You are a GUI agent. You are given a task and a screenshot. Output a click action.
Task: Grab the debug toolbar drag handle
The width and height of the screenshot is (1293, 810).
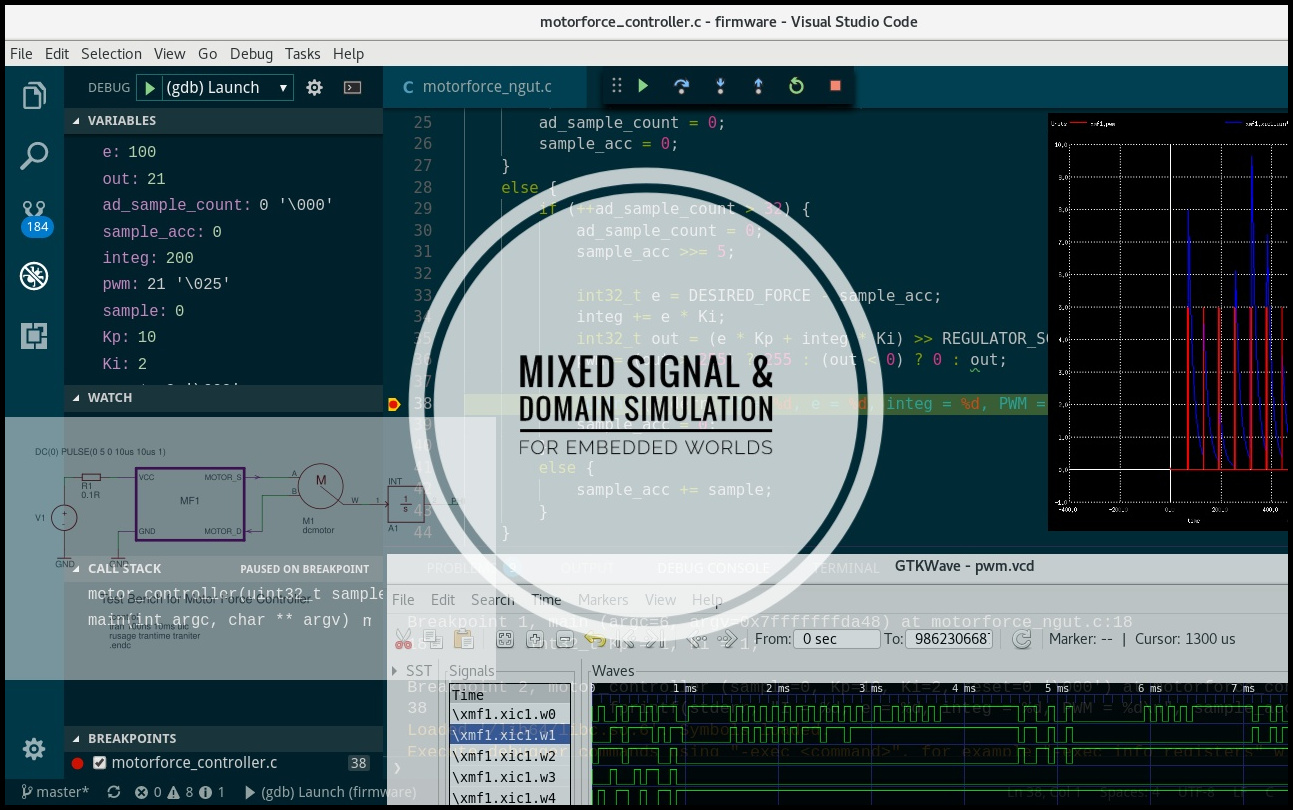click(616, 86)
